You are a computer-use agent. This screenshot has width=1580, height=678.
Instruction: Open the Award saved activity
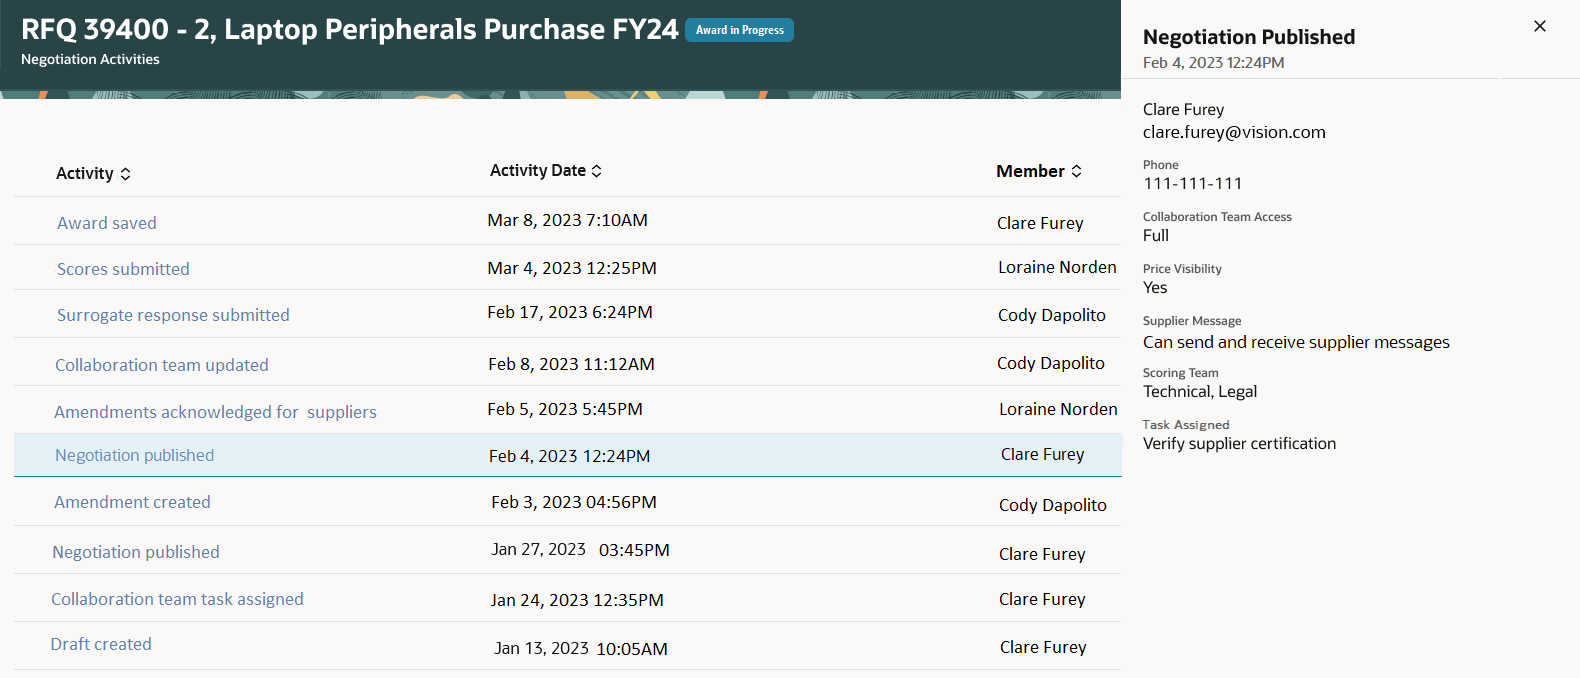(107, 223)
